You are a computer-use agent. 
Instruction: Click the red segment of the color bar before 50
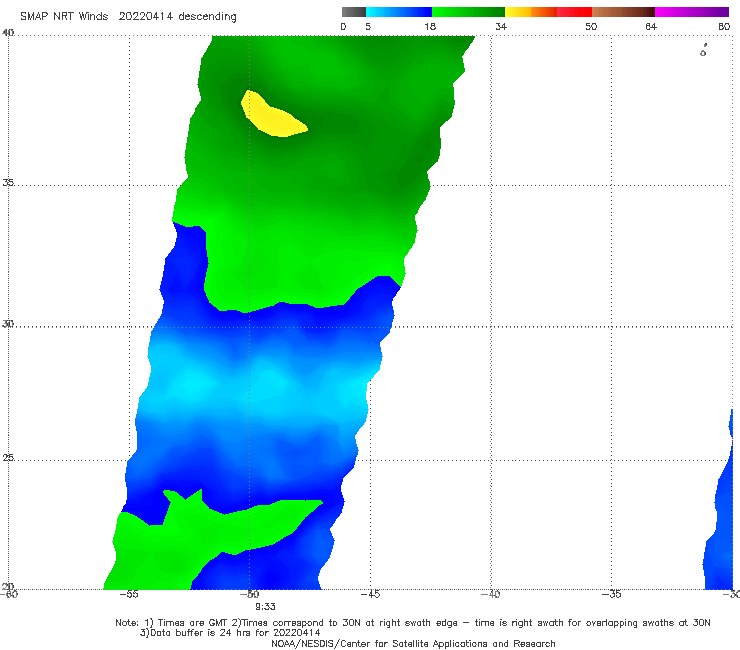tap(574, 12)
